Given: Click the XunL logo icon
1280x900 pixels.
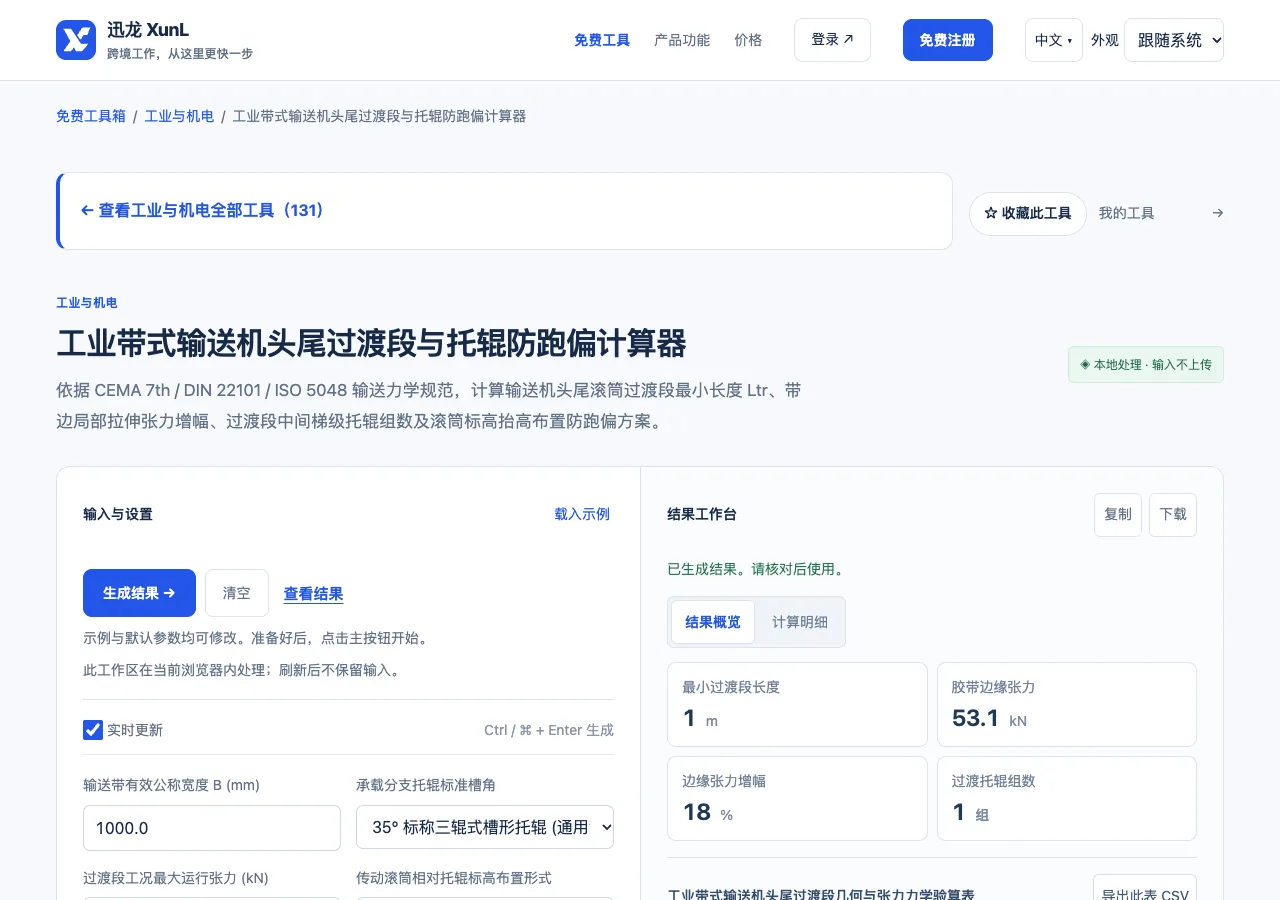Looking at the screenshot, I should tap(76, 40).
